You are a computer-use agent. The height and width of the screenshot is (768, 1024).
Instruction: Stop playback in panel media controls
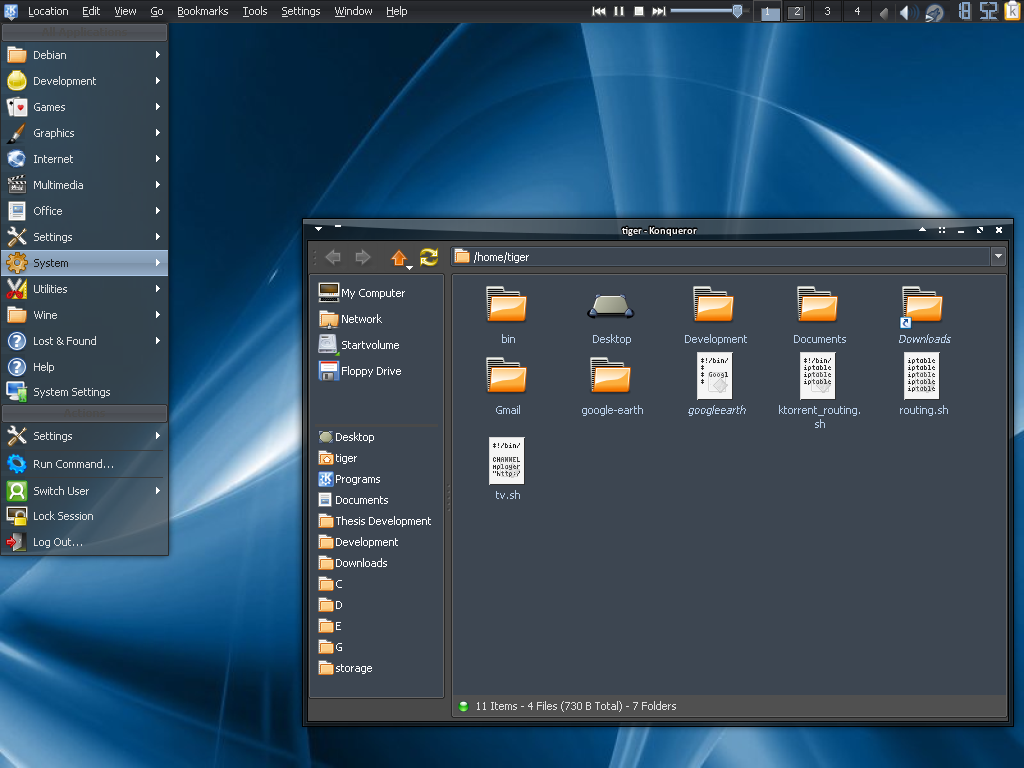click(x=639, y=11)
